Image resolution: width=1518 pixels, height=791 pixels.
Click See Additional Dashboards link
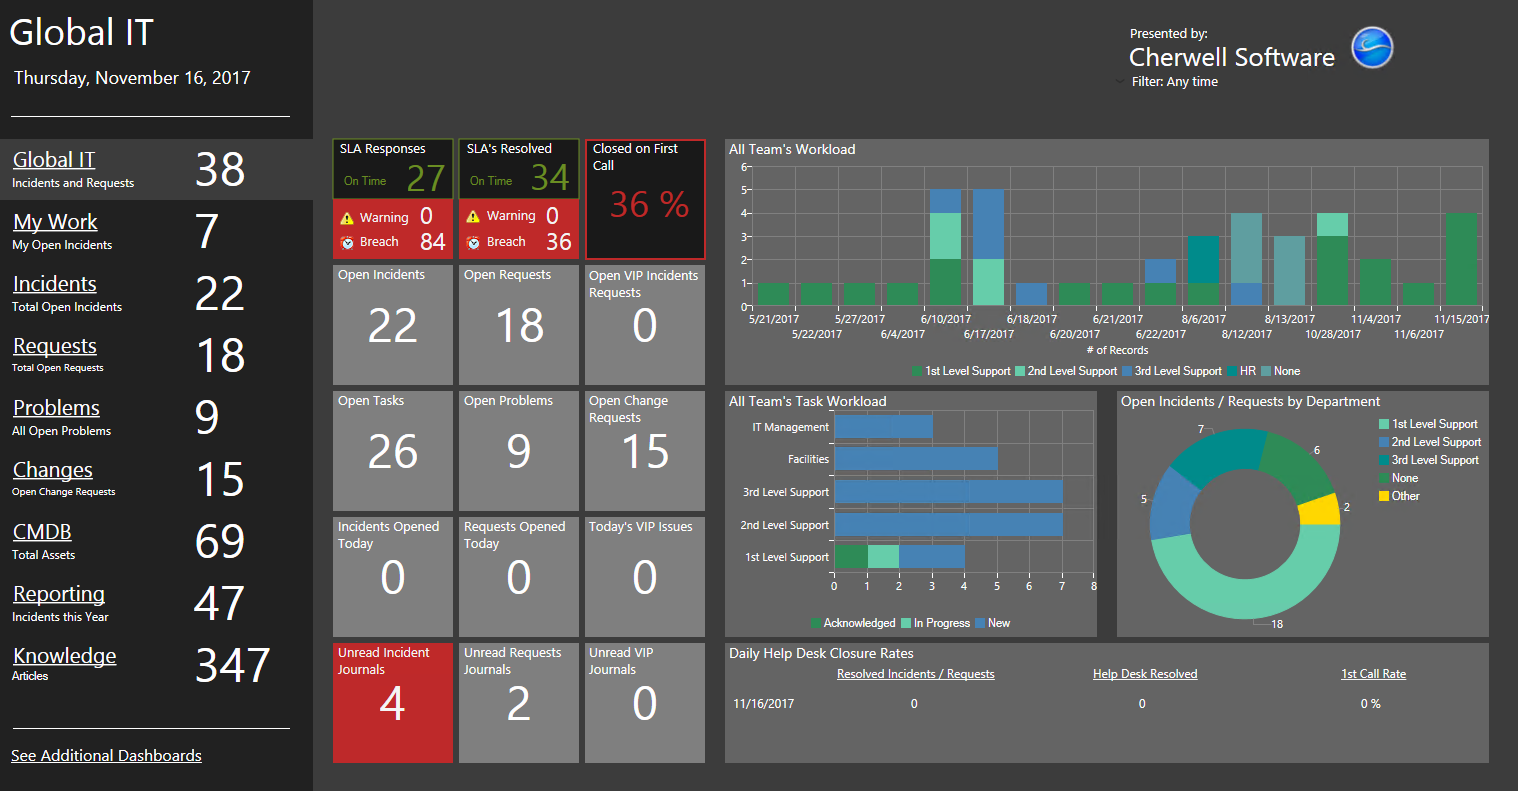(106, 756)
